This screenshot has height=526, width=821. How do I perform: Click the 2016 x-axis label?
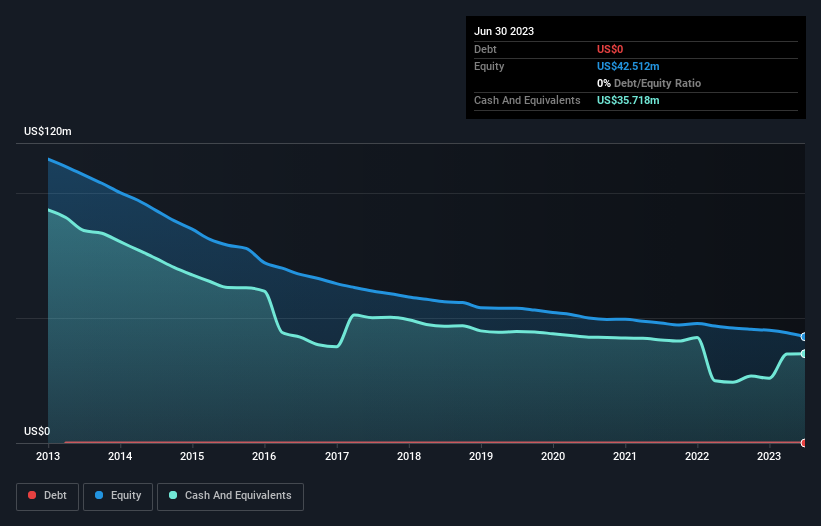(x=264, y=456)
